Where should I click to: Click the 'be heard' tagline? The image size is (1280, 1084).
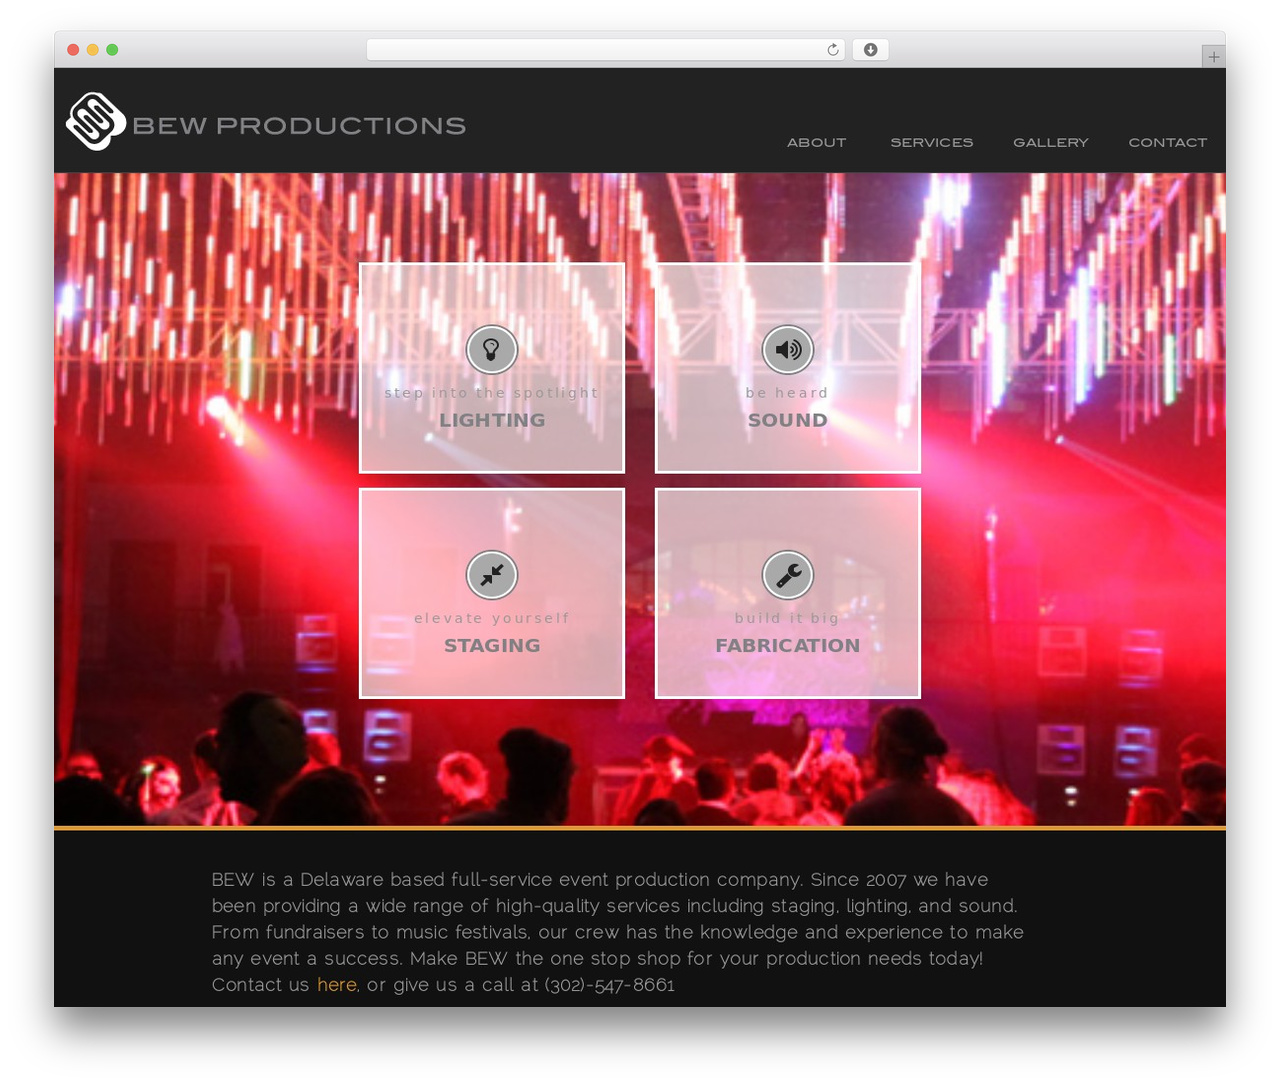click(788, 393)
